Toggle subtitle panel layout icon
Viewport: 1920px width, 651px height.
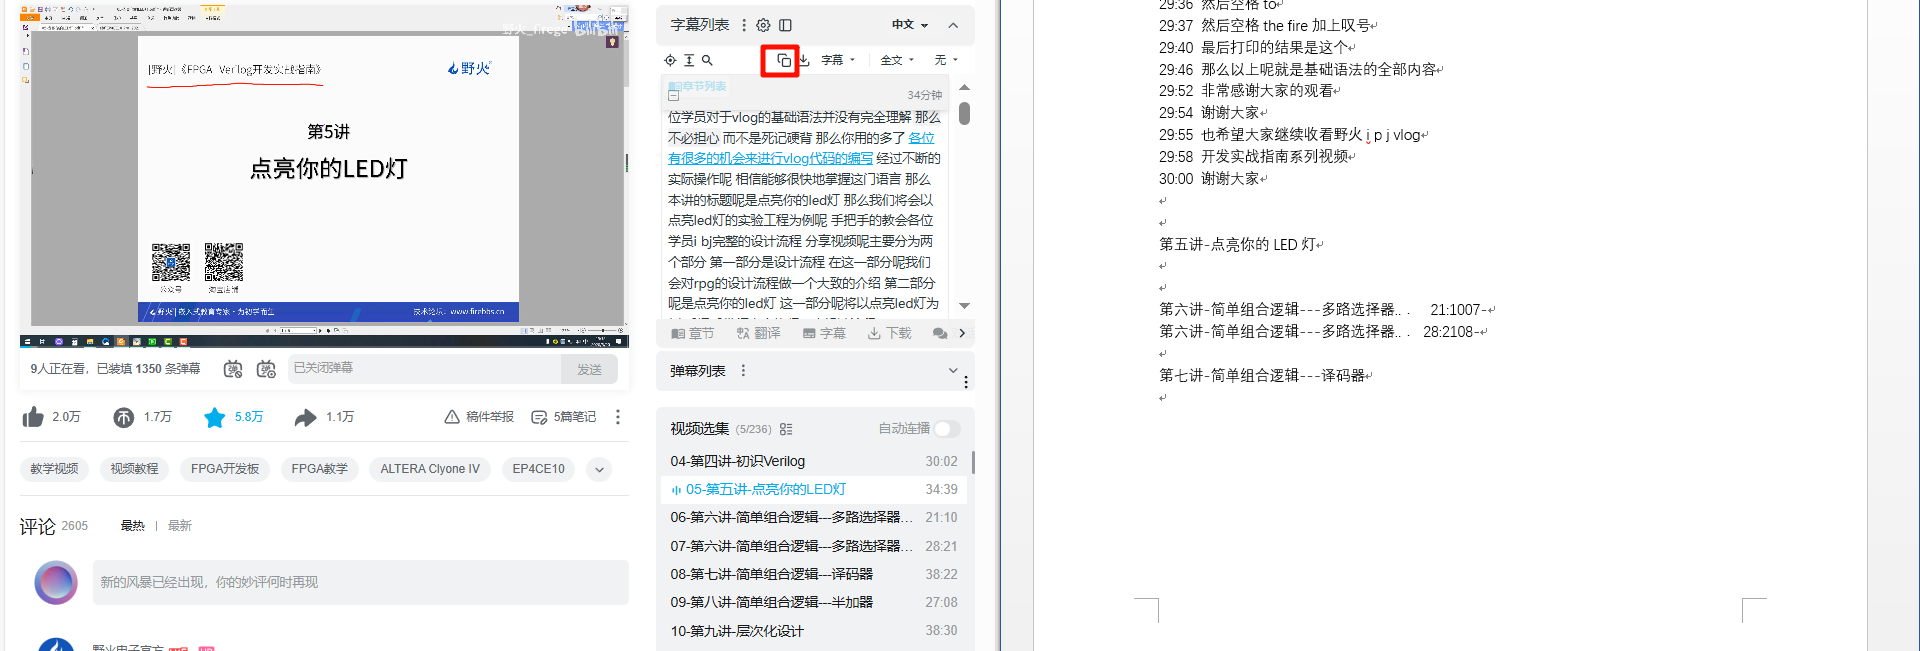[x=786, y=25]
